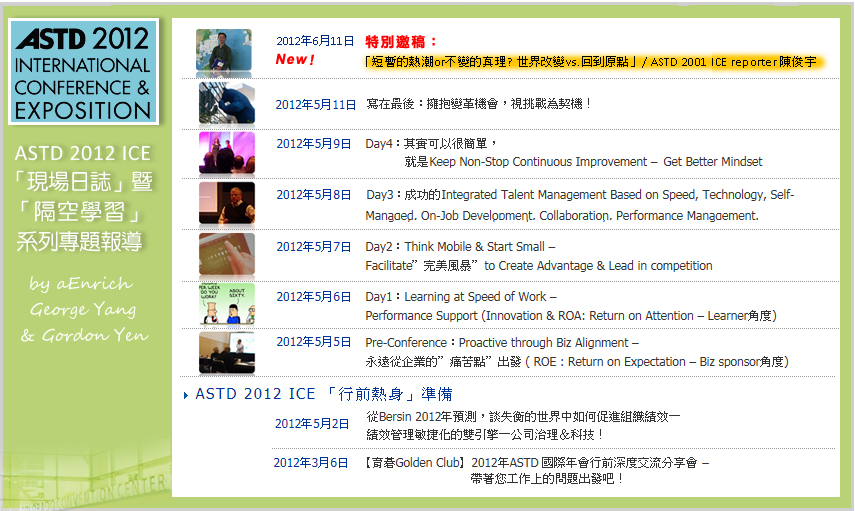Screen dimensions: 855x511
Task: Open Day1 Learning at Speed of Work
Action: click(461, 297)
